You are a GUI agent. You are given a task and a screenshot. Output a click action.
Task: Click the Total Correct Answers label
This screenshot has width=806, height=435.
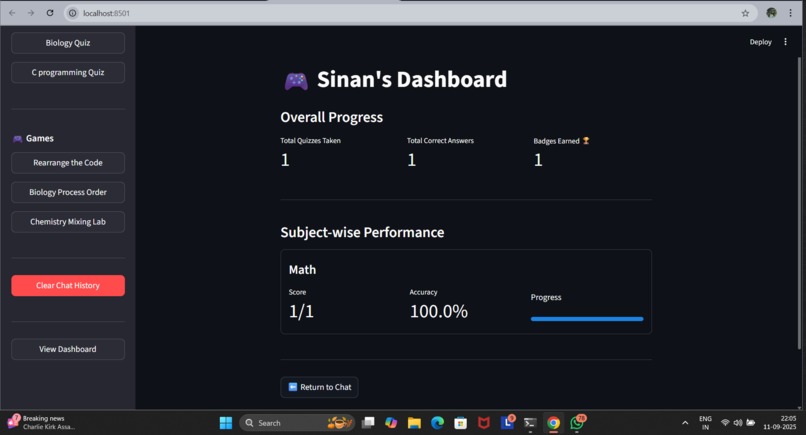click(440, 141)
